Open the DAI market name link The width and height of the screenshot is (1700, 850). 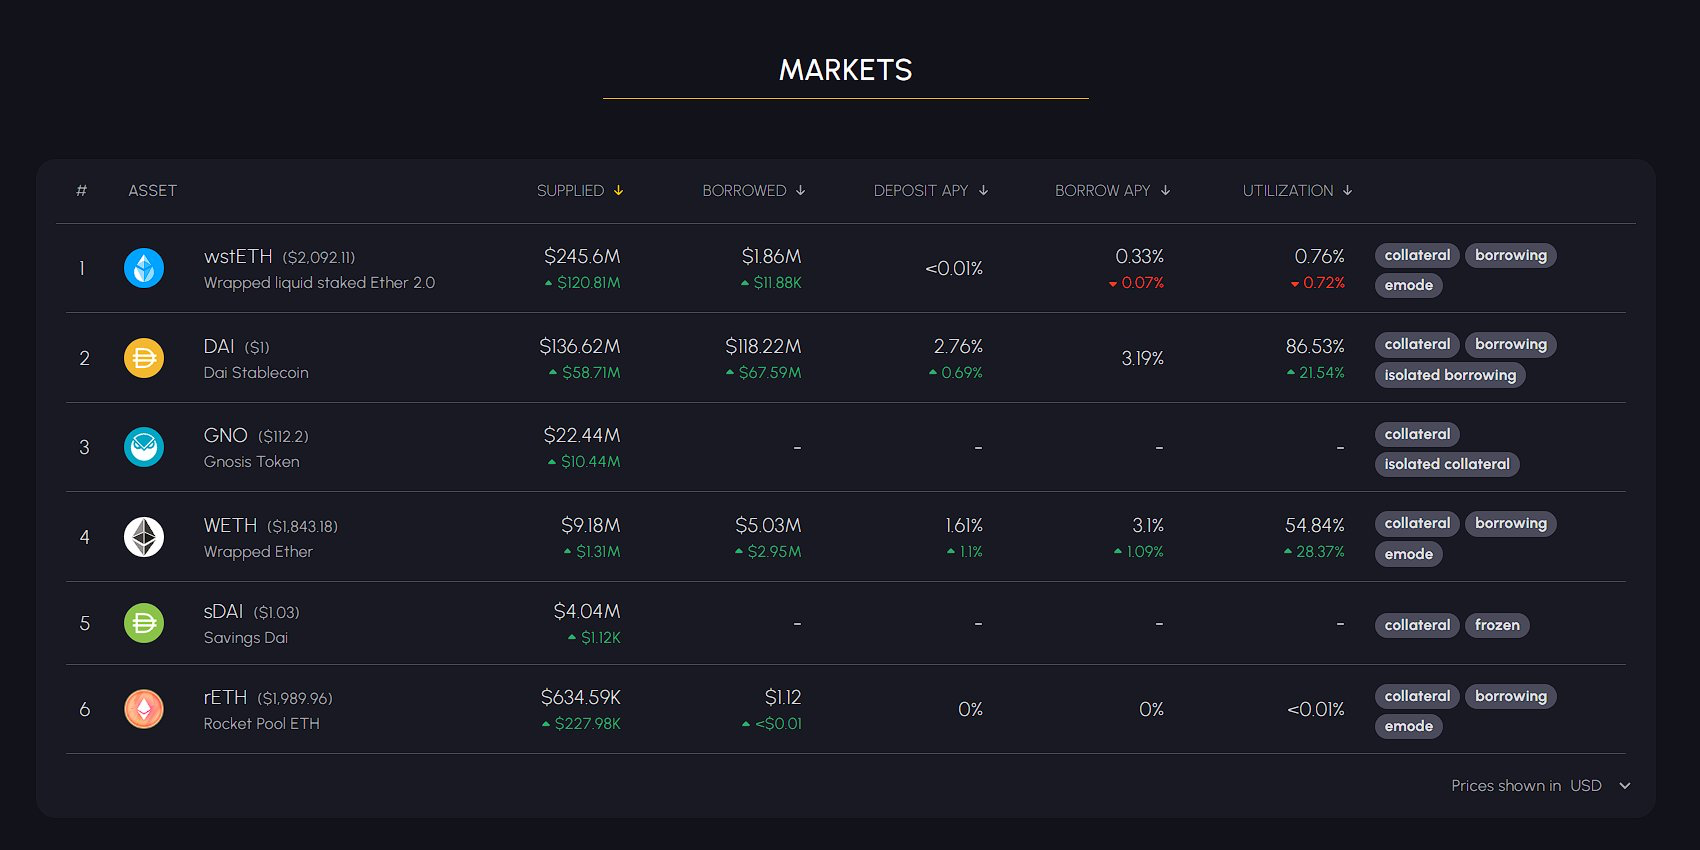219,347
